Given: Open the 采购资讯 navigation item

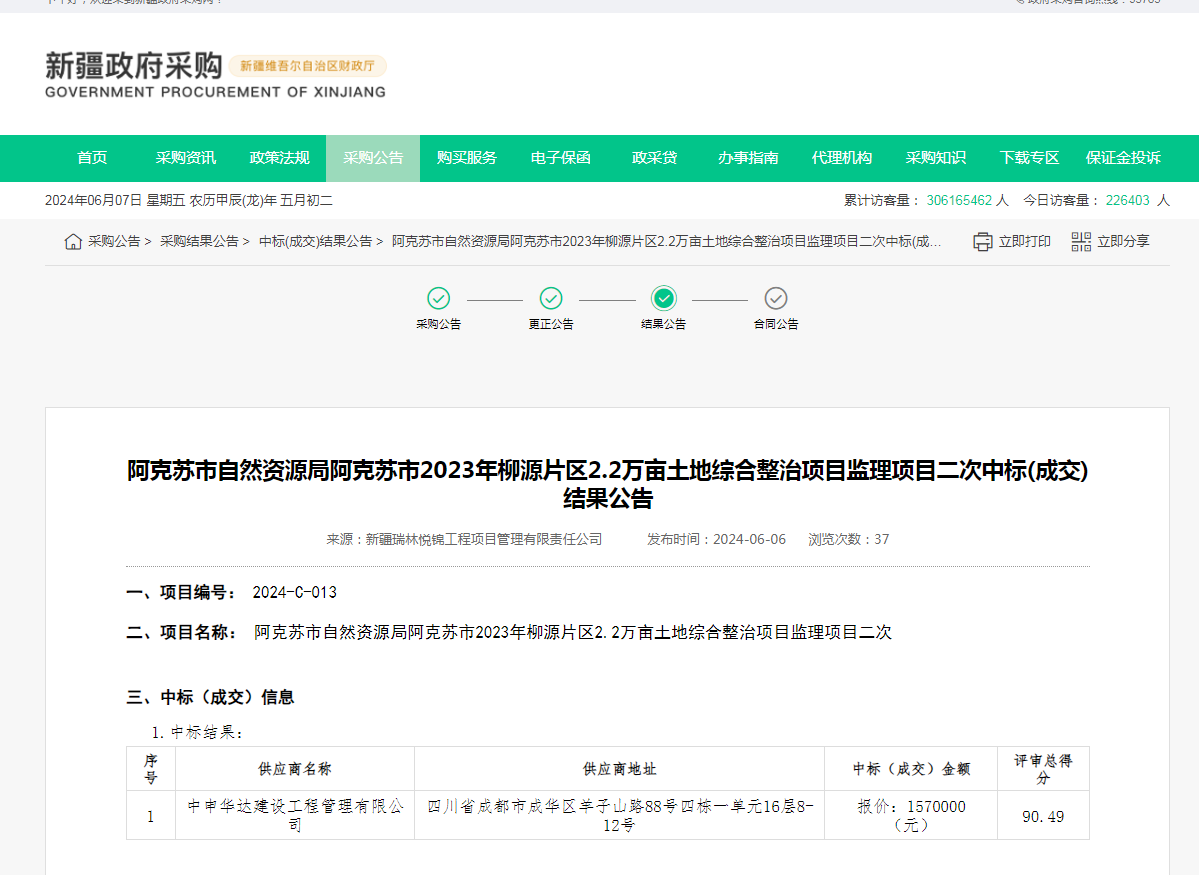Looking at the screenshot, I should [x=185, y=158].
